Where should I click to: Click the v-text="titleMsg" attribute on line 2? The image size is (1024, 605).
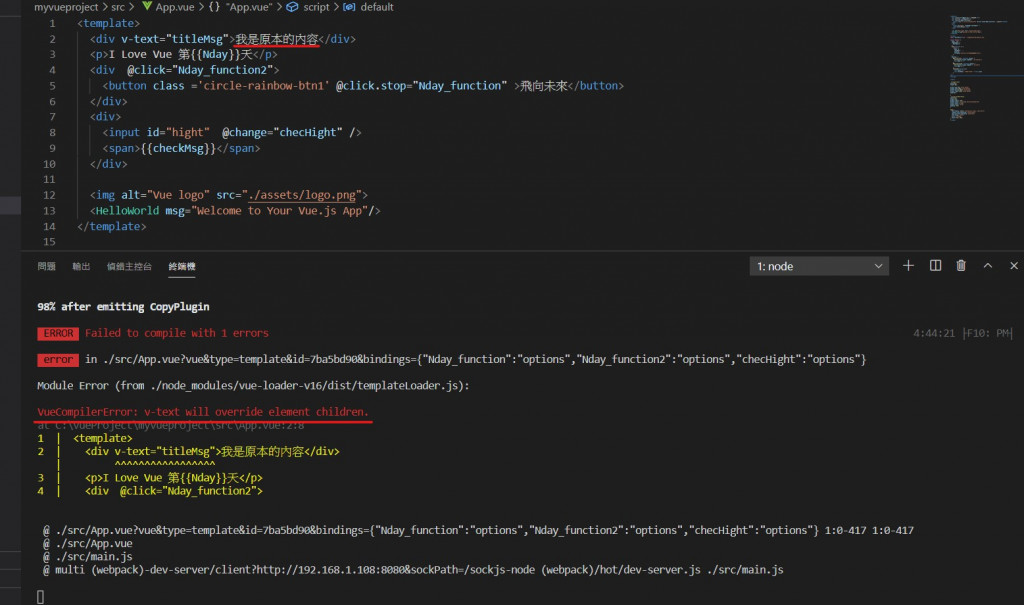click(175, 39)
